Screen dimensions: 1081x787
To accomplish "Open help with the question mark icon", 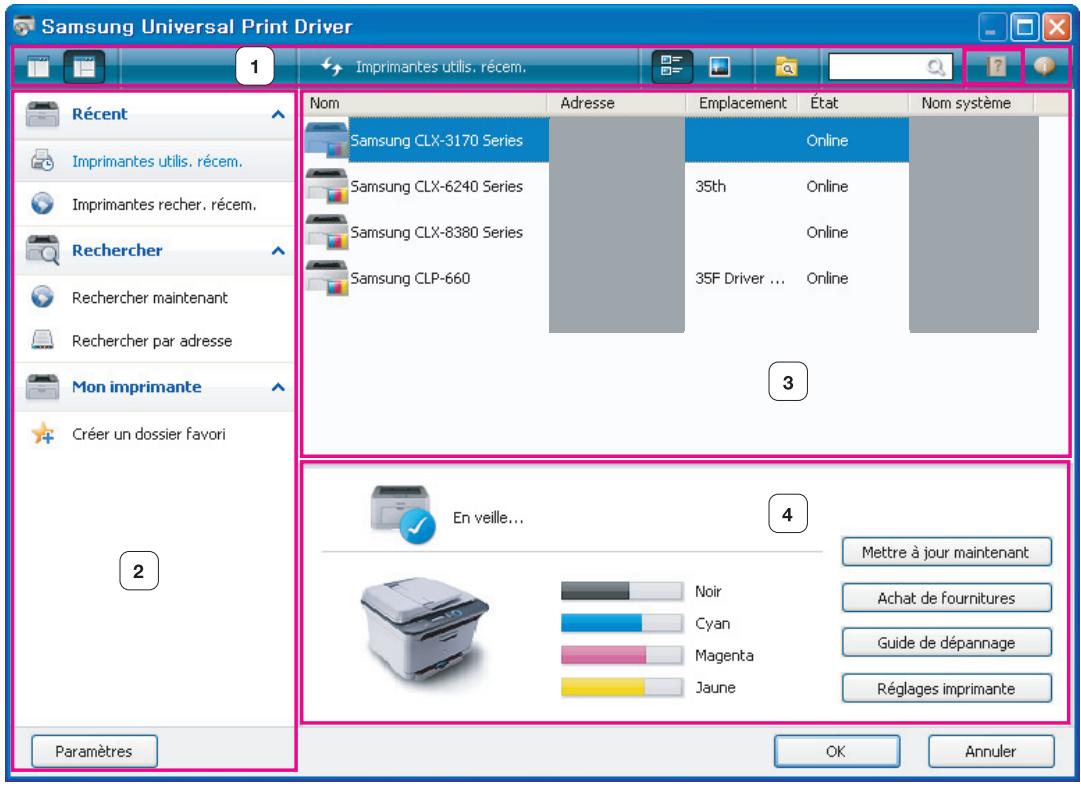I will 996,67.
